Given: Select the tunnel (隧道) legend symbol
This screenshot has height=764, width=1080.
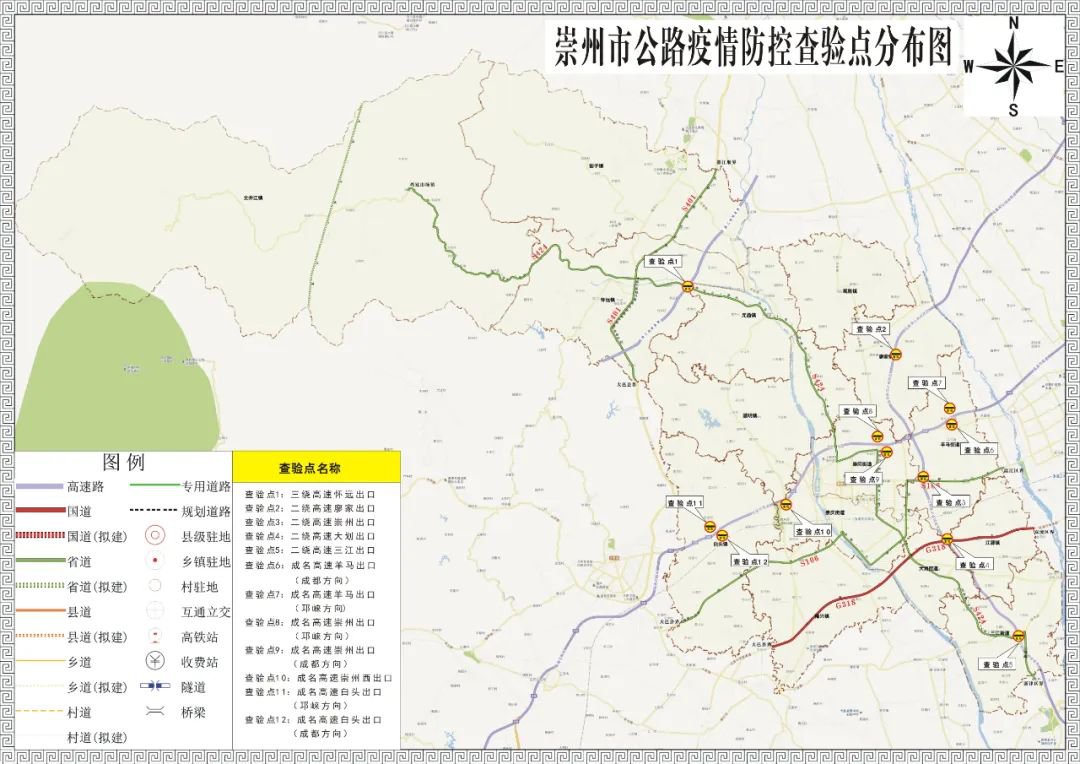Looking at the screenshot, I should pyautogui.click(x=155, y=687).
